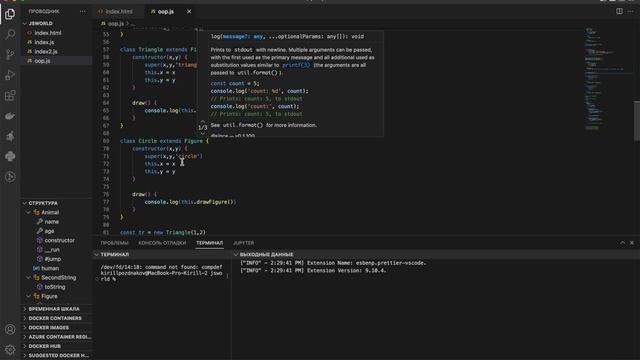Open Explorer panel more actions ellipsis

(83, 11)
